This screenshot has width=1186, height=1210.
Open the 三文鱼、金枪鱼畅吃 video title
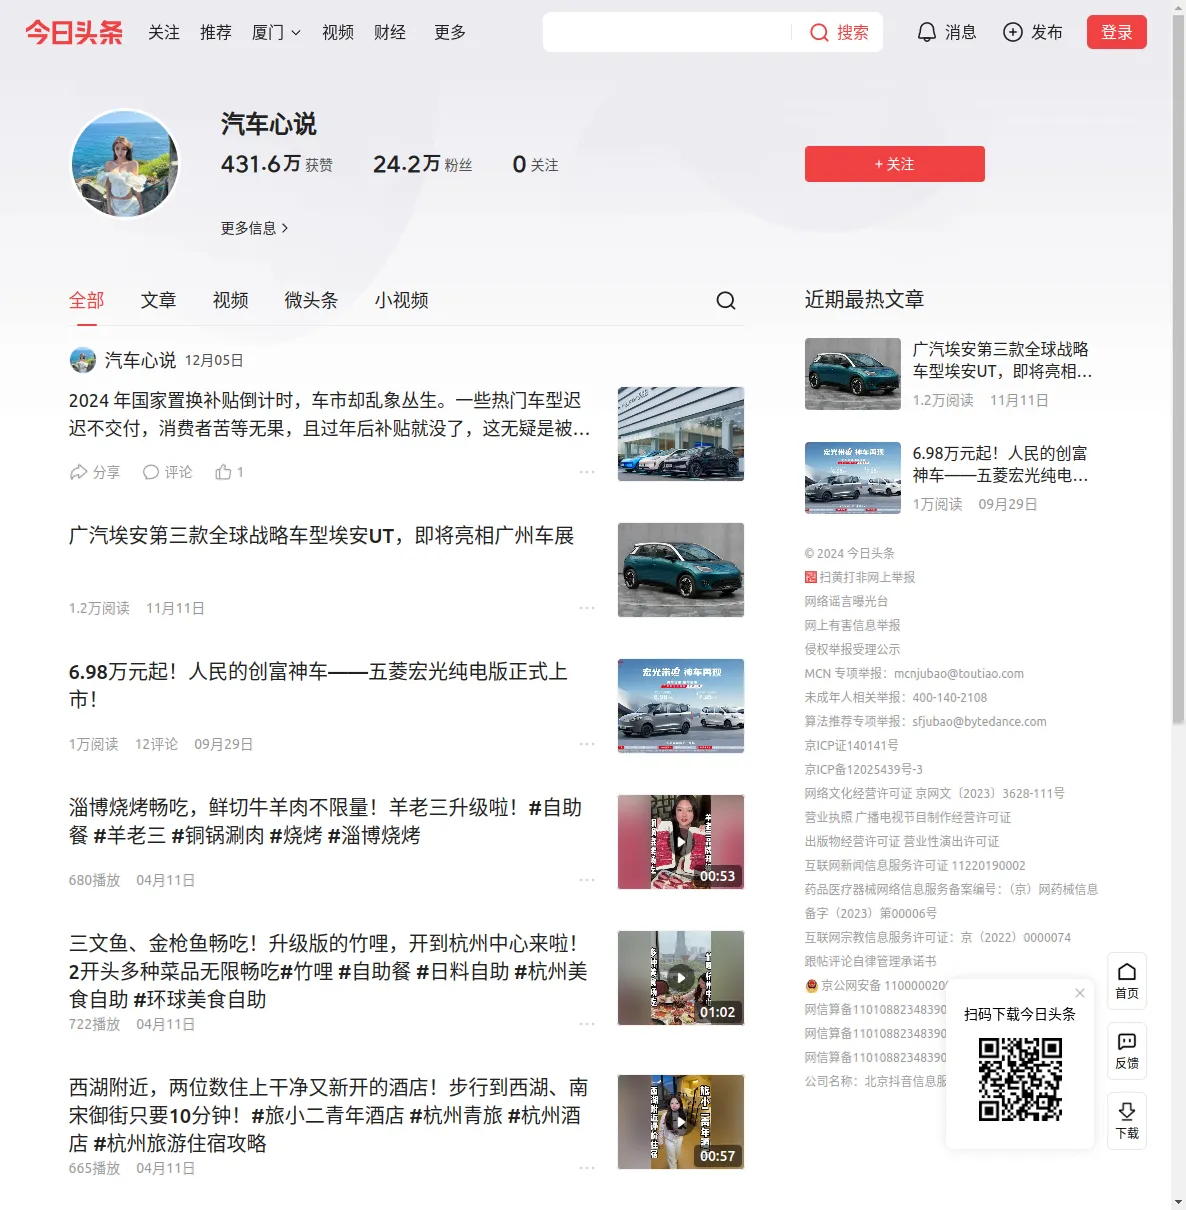328,971
